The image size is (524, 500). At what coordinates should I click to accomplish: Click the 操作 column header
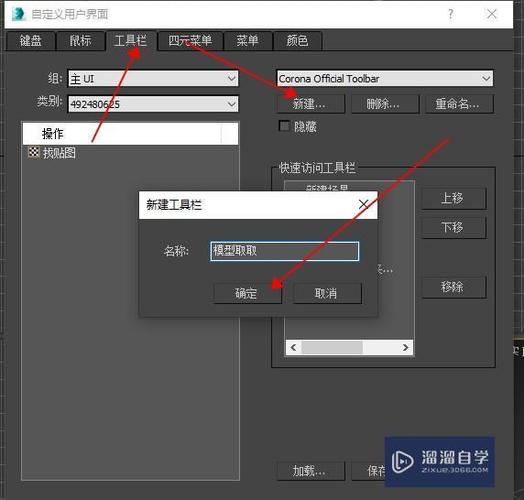(x=122, y=133)
